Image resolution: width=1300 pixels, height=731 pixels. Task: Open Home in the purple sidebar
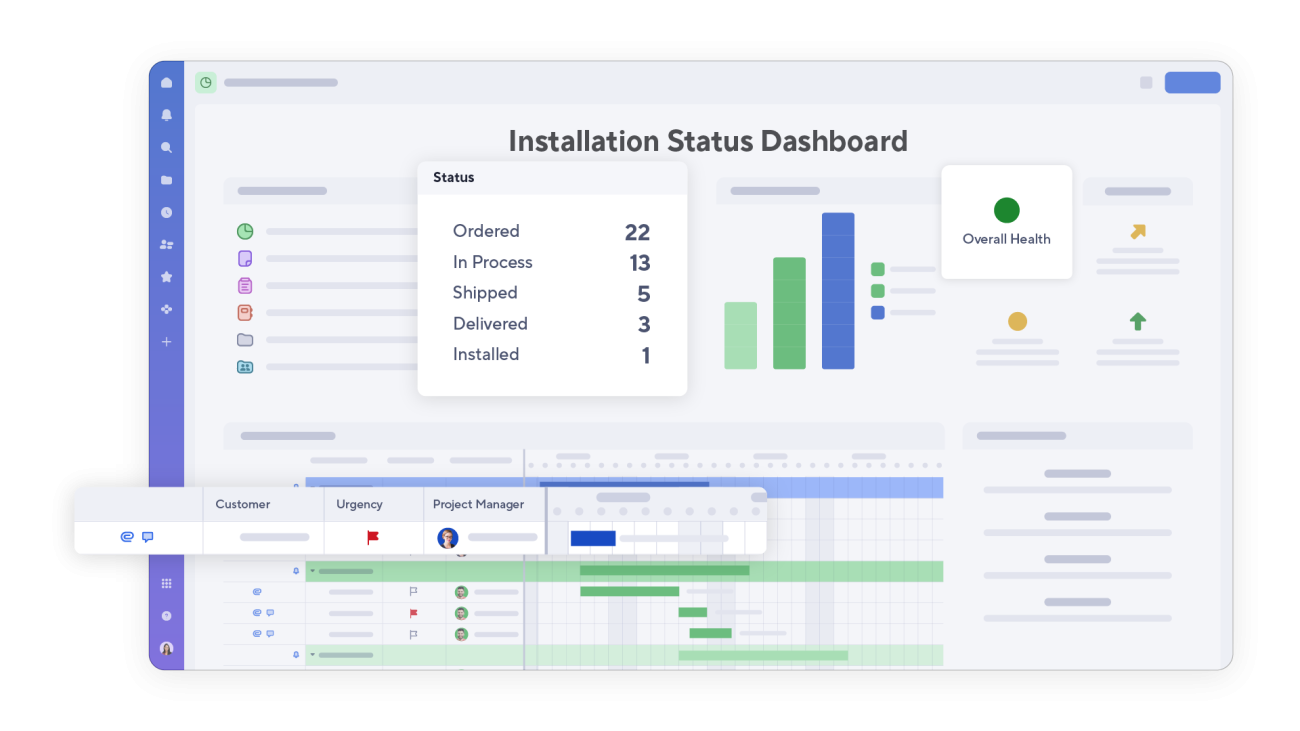(166, 83)
